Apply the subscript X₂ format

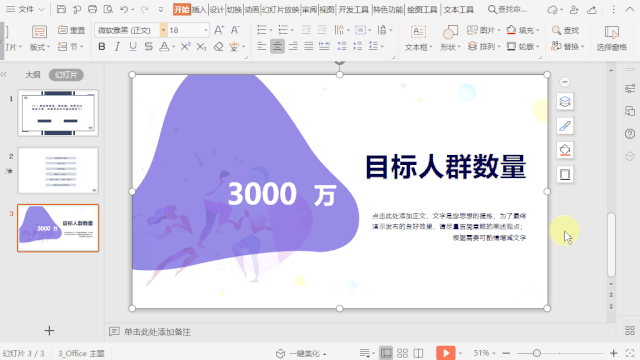click(x=201, y=47)
